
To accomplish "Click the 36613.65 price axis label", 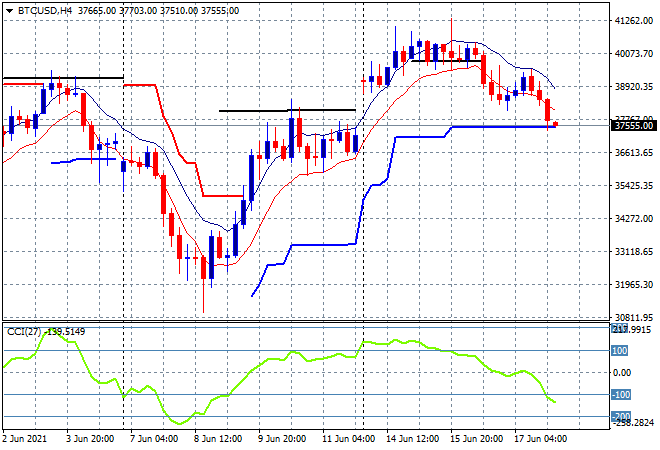I will click(x=634, y=152).
